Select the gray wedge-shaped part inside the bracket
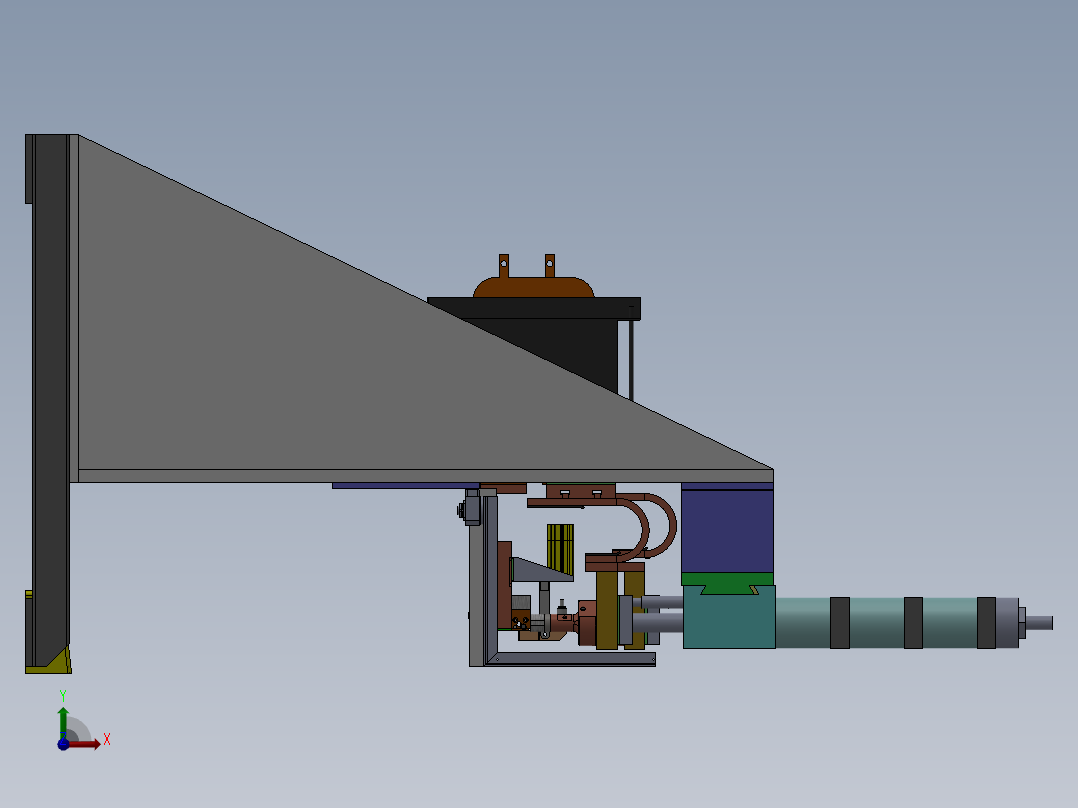Screen dimensions: 1078x808 click(x=541, y=569)
